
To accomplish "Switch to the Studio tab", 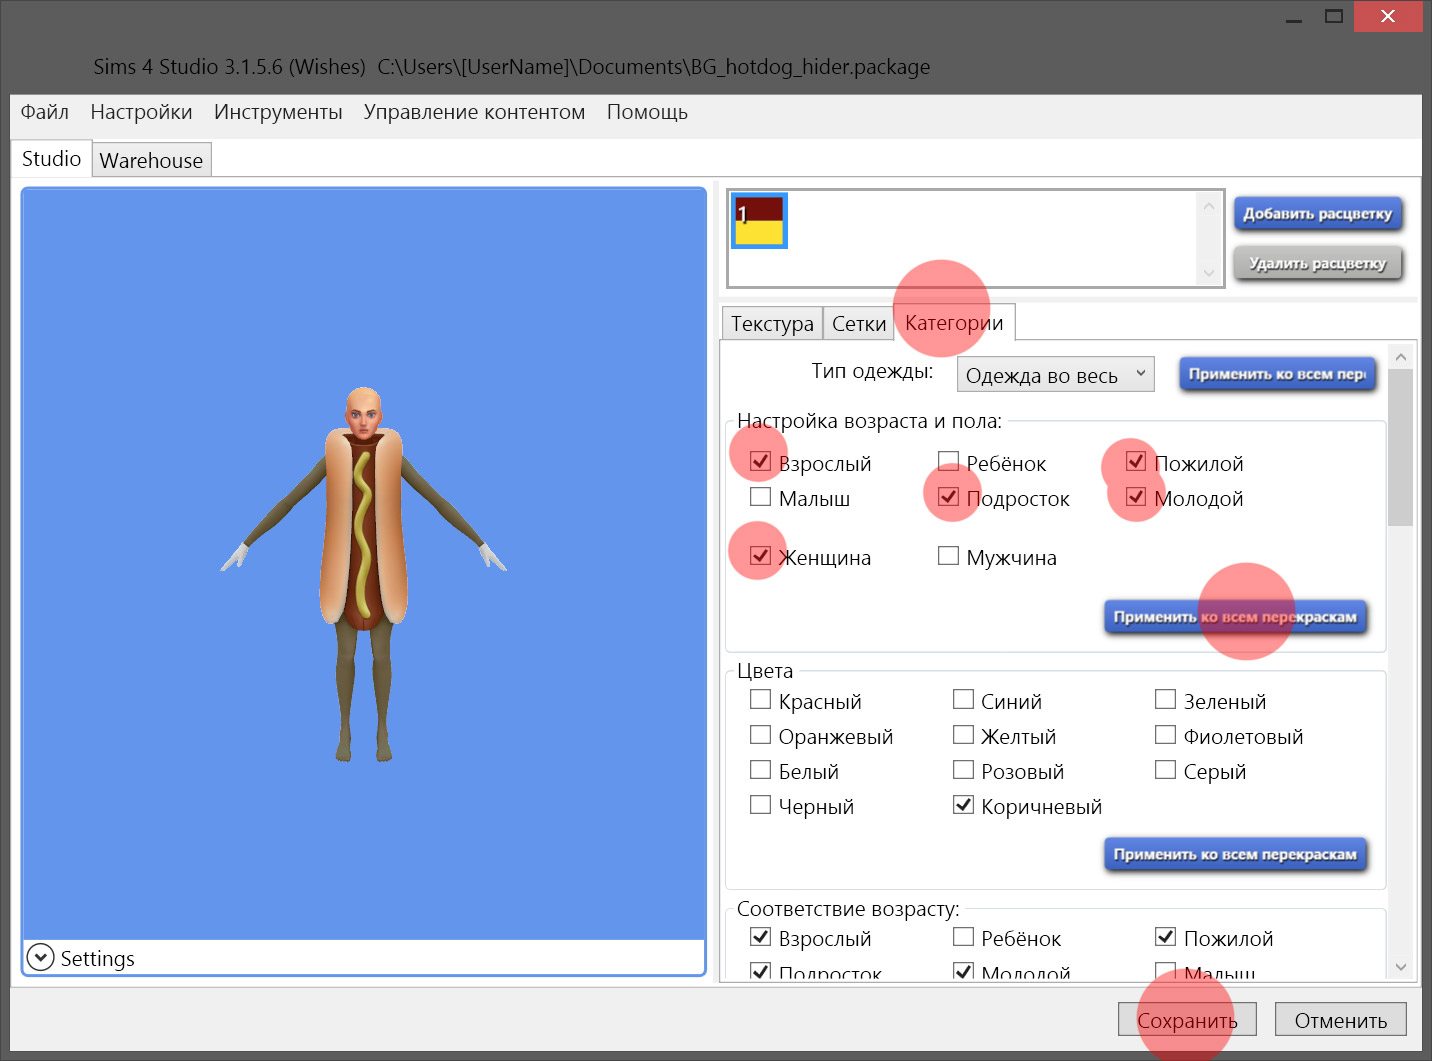I will click(51, 159).
